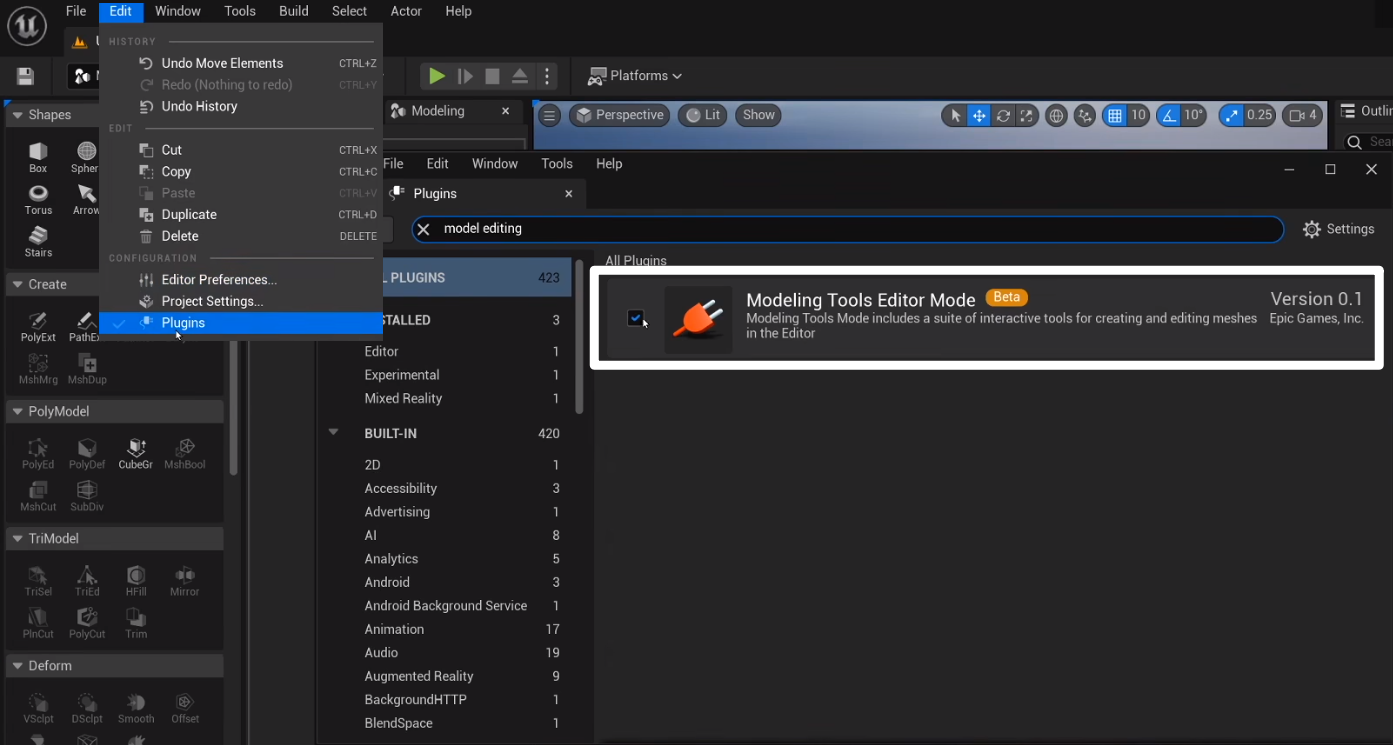
Task: Select the Stairs shape tool
Action: coord(38,241)
